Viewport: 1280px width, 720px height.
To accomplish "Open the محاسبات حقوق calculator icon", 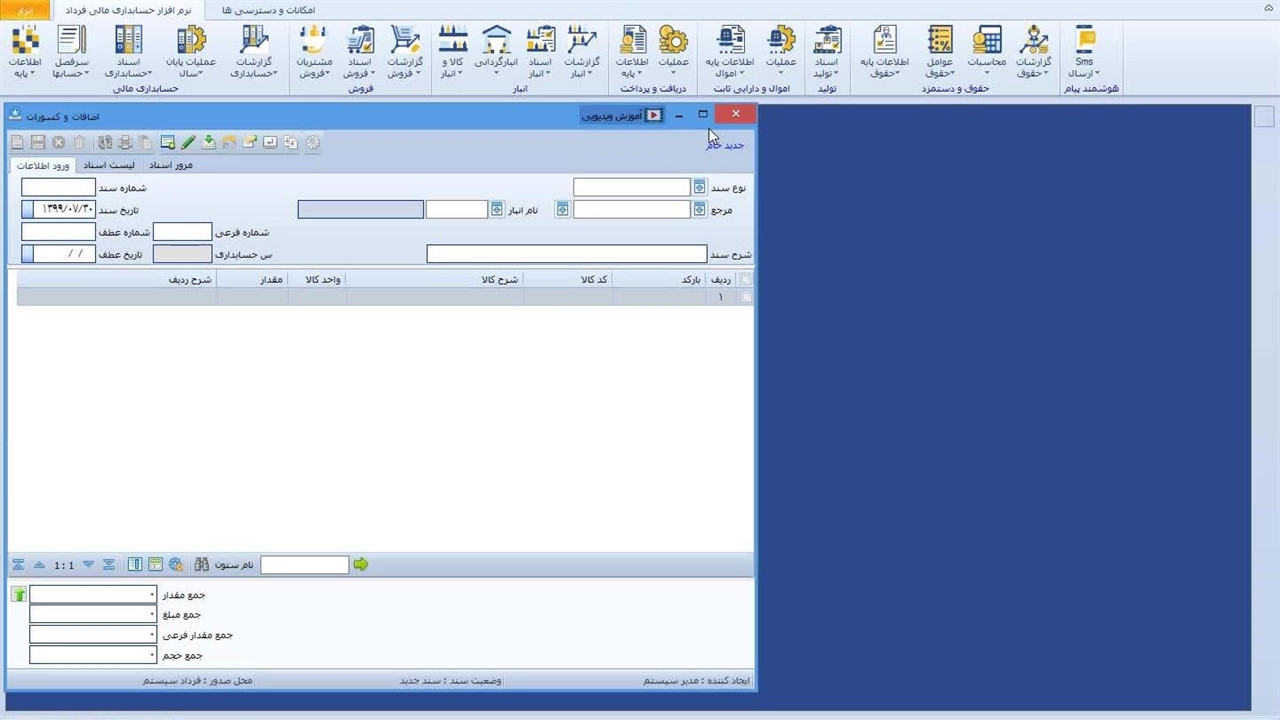I will (986, 53).
